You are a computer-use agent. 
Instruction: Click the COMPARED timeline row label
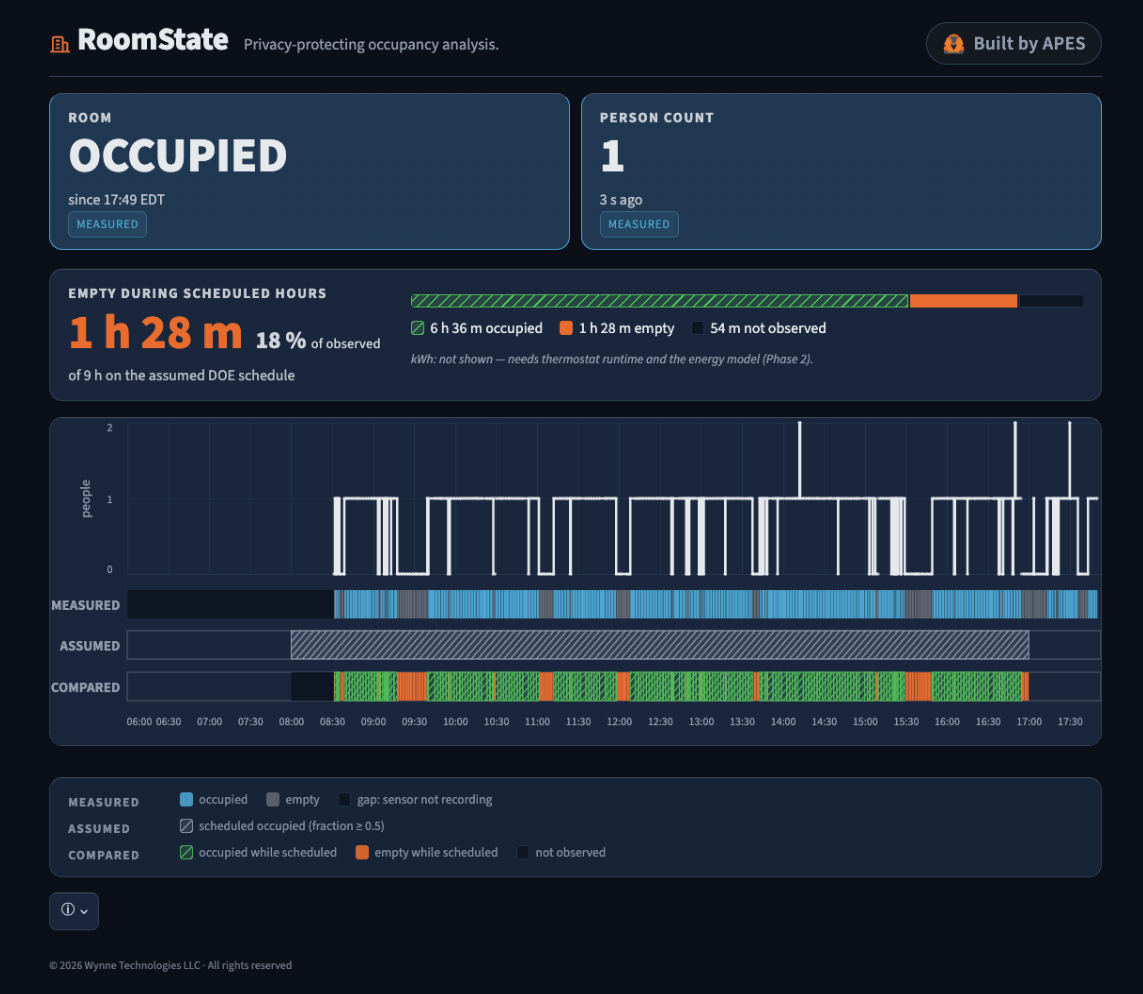click(85, 687)
